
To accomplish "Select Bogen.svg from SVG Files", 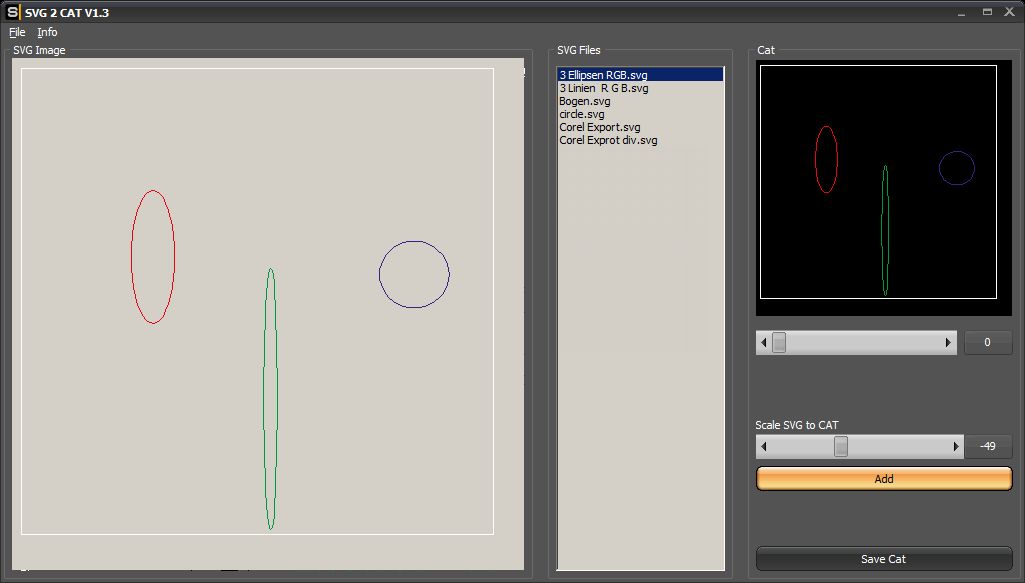I will tap(585, 101).
